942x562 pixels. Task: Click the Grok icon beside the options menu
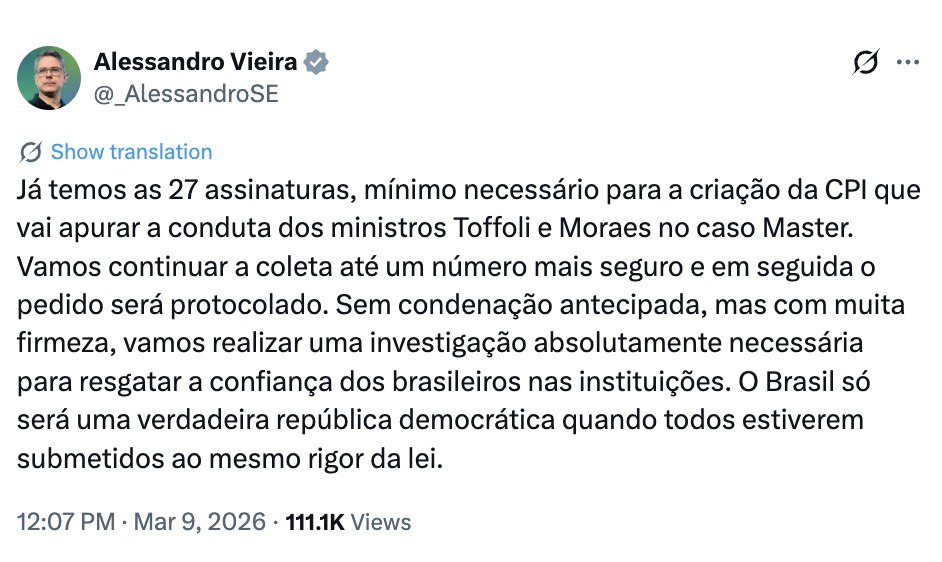[x=866, y=63]
